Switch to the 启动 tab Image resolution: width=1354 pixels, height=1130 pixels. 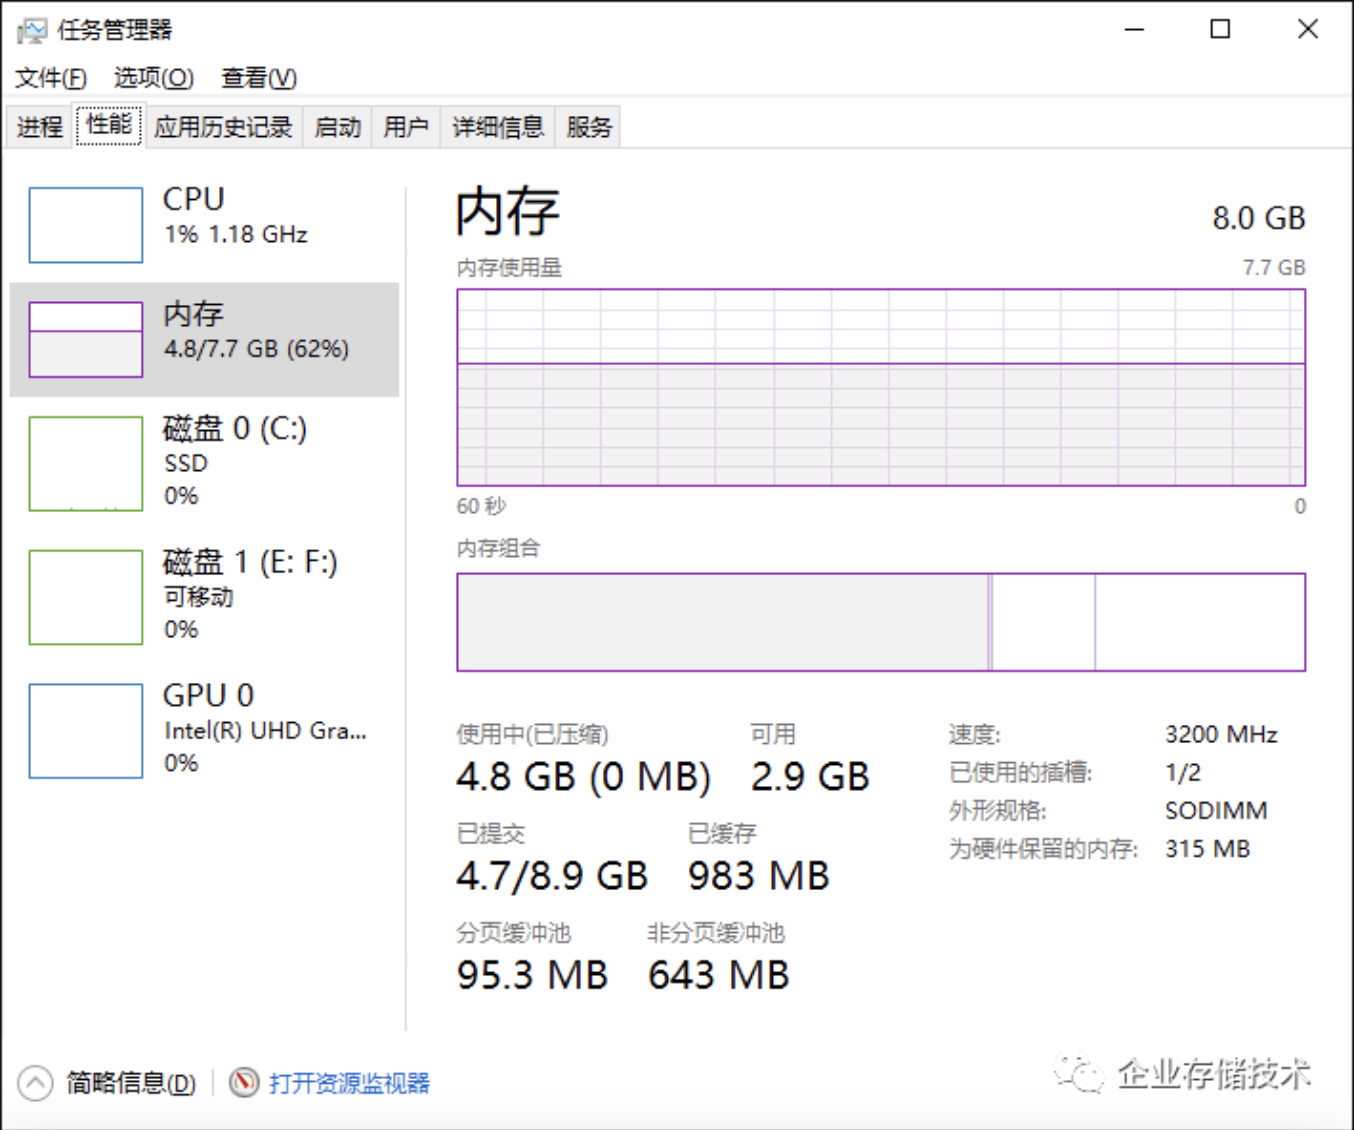coord(337,127)
